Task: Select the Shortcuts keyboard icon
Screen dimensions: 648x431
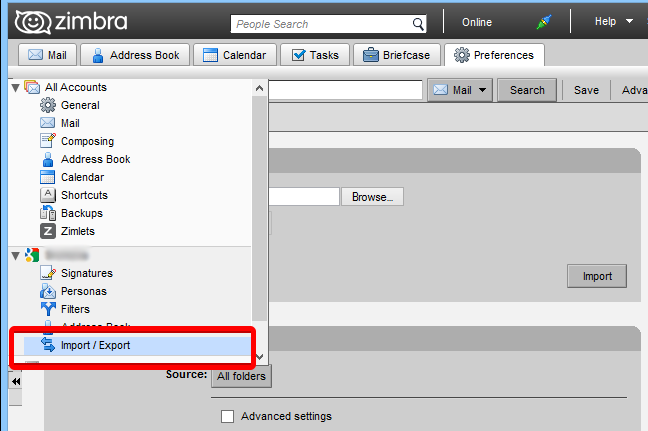Action: pos(48,195)
